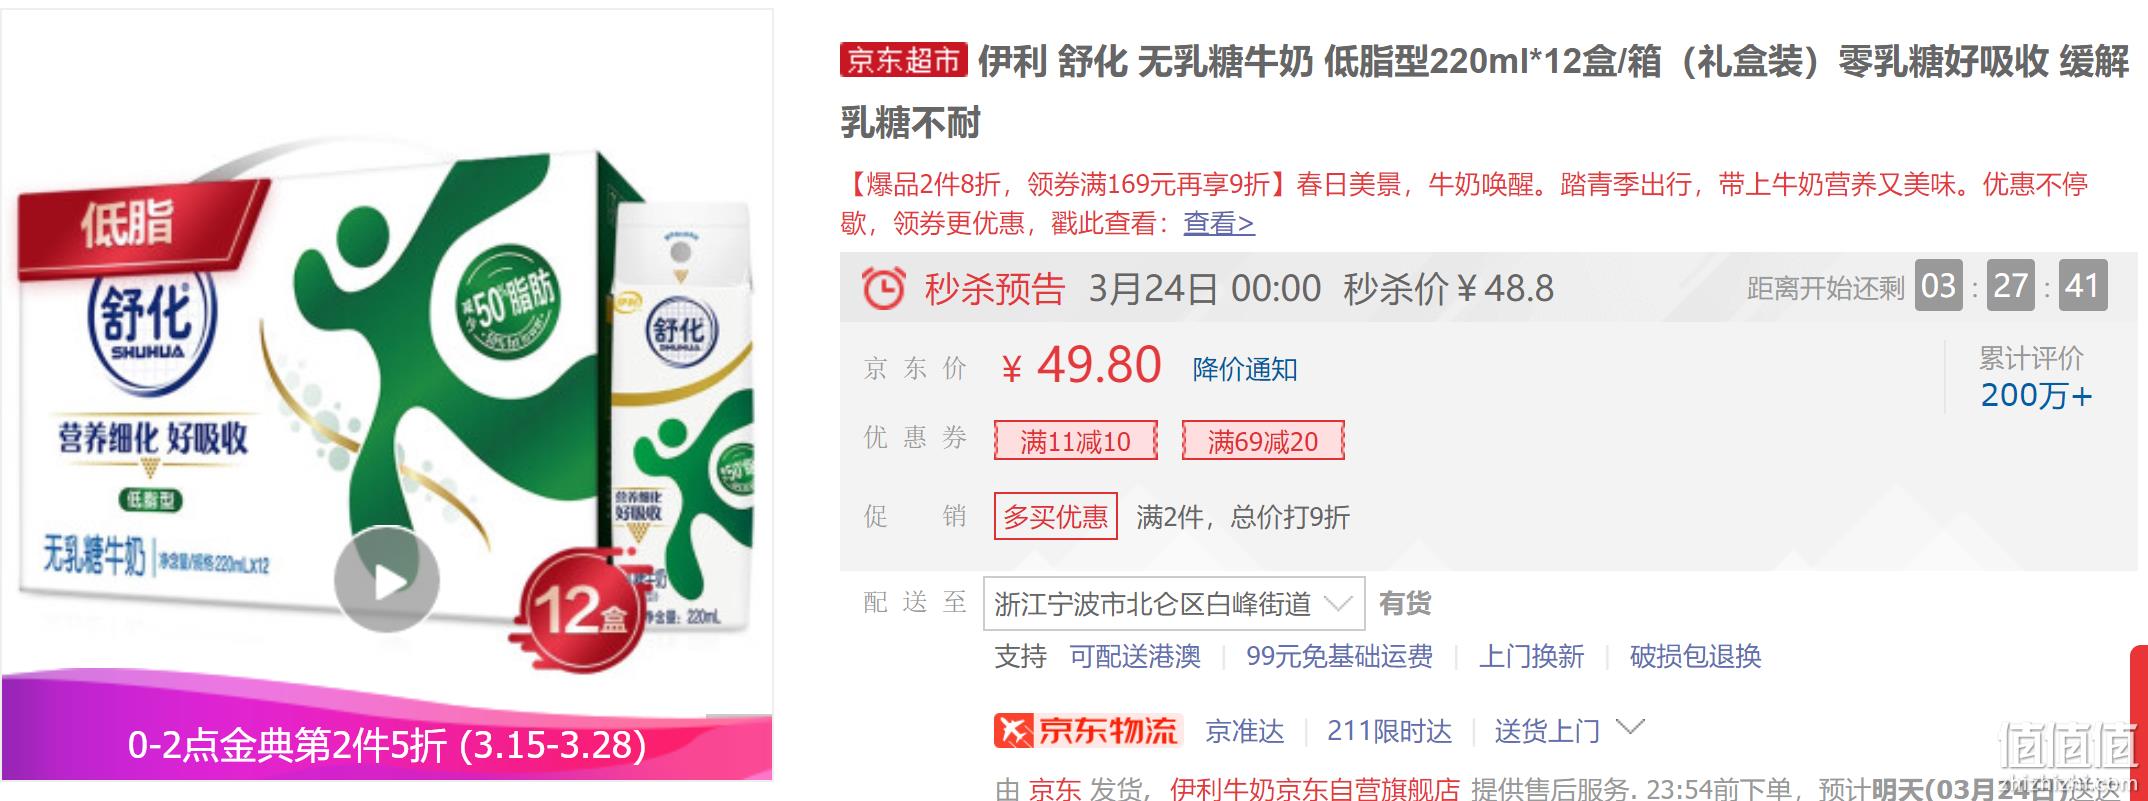The width and height of the screenshot is (2148, 801).
Task: Click the red alarm clock flash-sale icon
Action: tap(883, 289)
